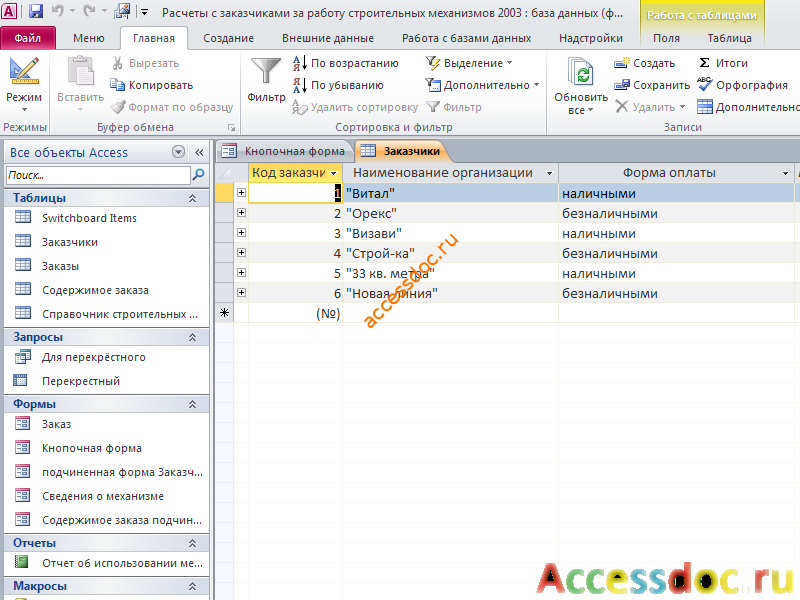800x600 pixels.
Task: Click Сохранить record button
Action: click(x=652, y=85)
